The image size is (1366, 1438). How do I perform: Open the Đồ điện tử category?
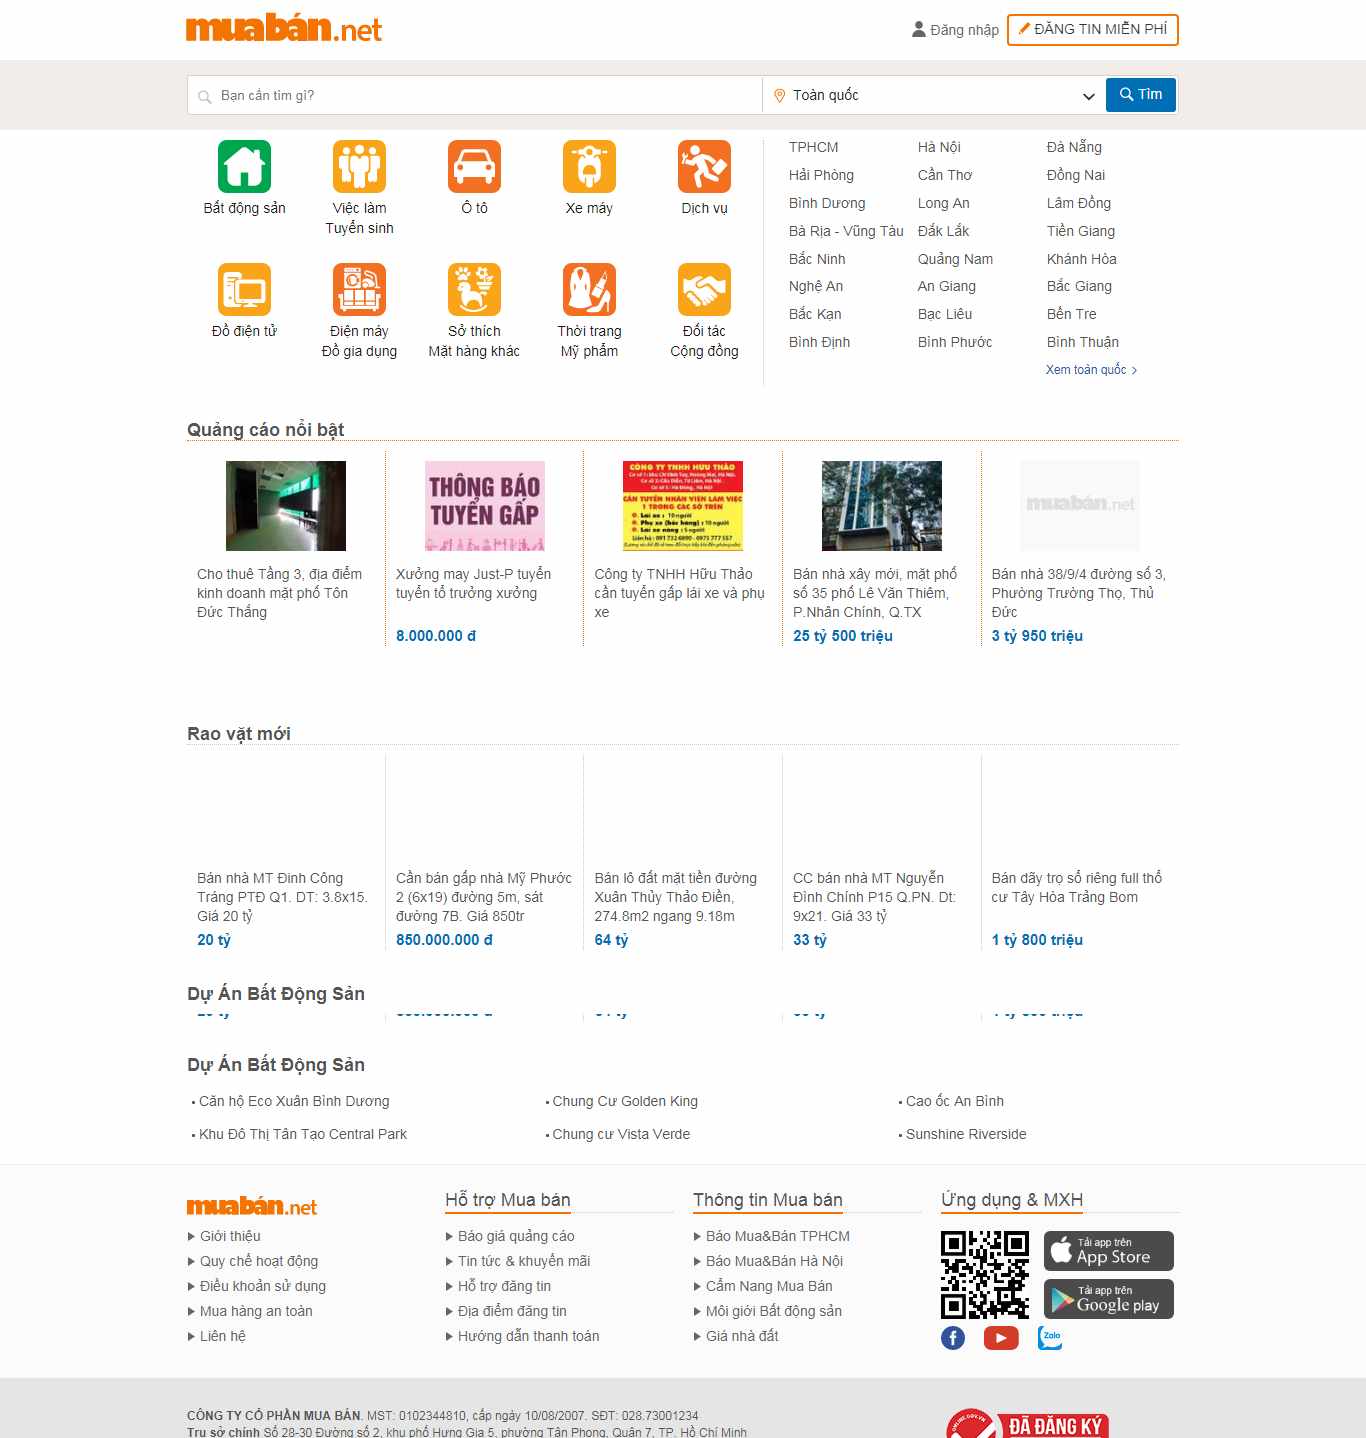click(x=244, y=290)
